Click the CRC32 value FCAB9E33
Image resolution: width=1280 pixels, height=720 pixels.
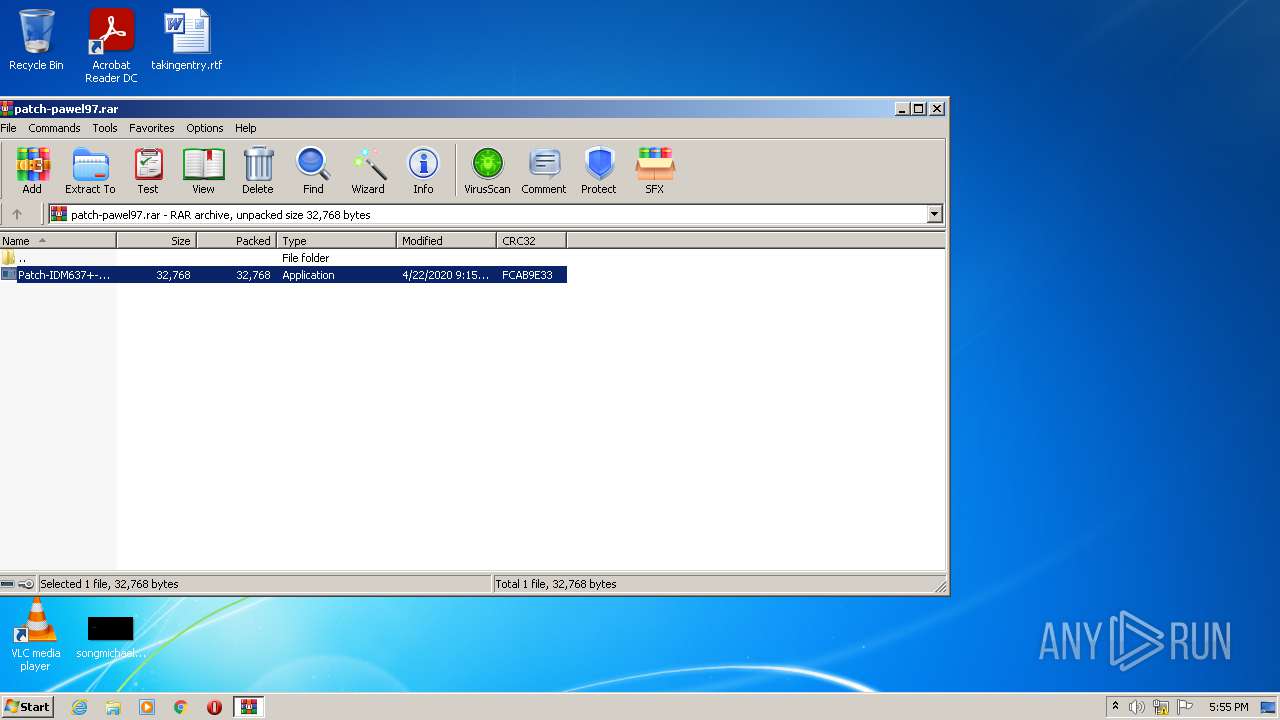527,275
